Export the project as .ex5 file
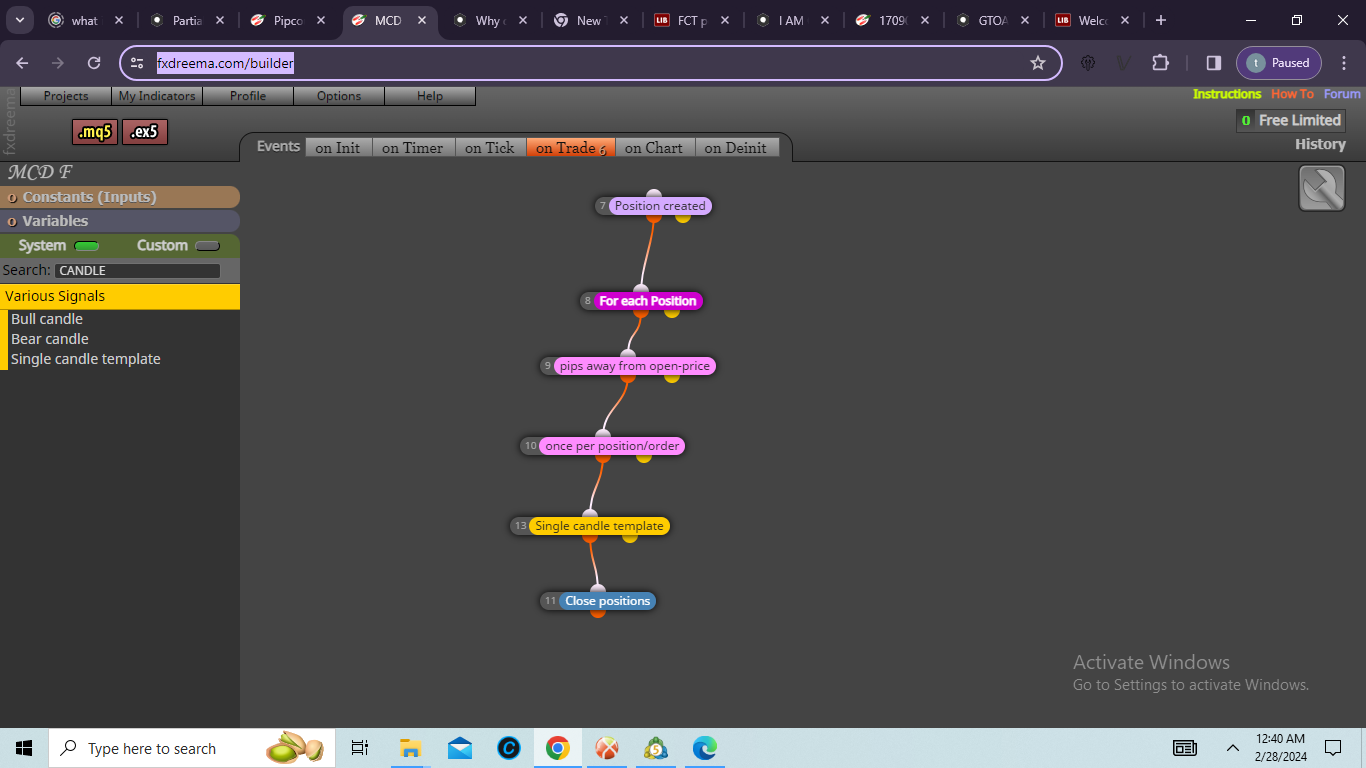Viewport: 1366px width, 768px height. point(145,132)
